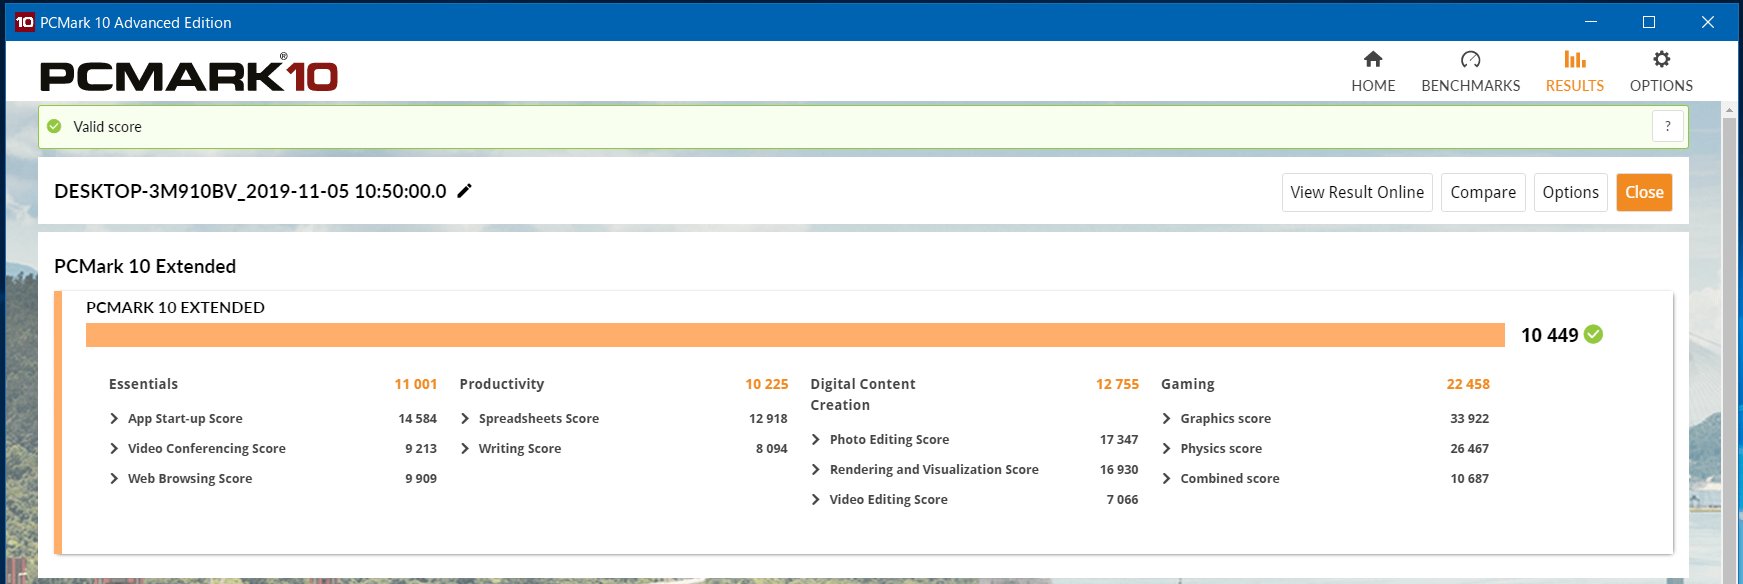Viewport: 1743px width, 584px height.
Task: Click the Productivity score 10 225
Action: (767, 384)
